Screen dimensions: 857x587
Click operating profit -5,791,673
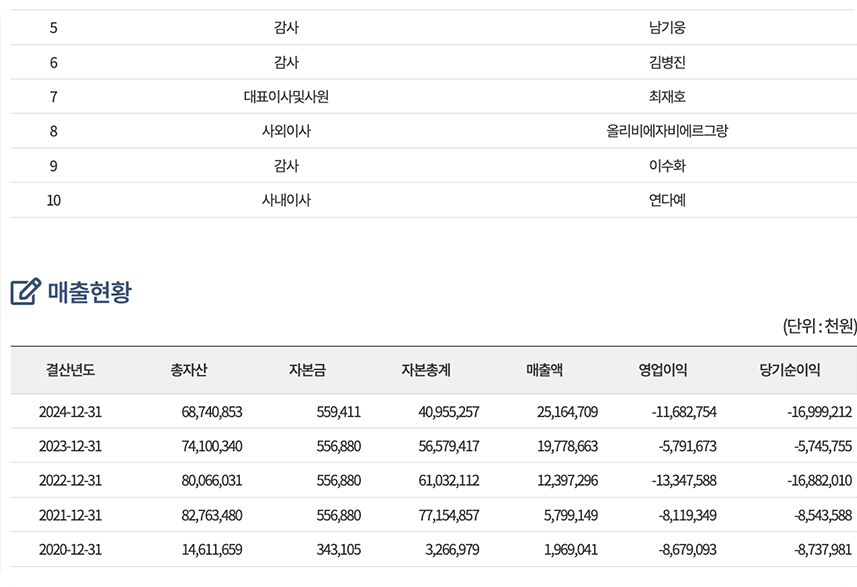click(688, 446)
